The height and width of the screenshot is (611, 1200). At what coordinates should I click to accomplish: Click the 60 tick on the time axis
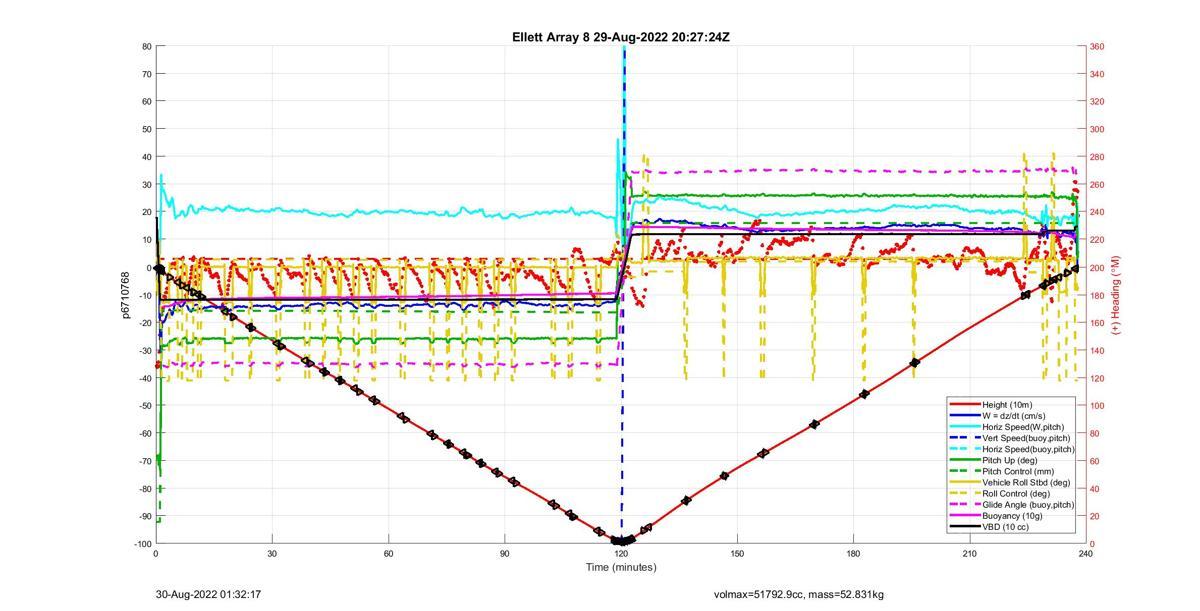388,553
